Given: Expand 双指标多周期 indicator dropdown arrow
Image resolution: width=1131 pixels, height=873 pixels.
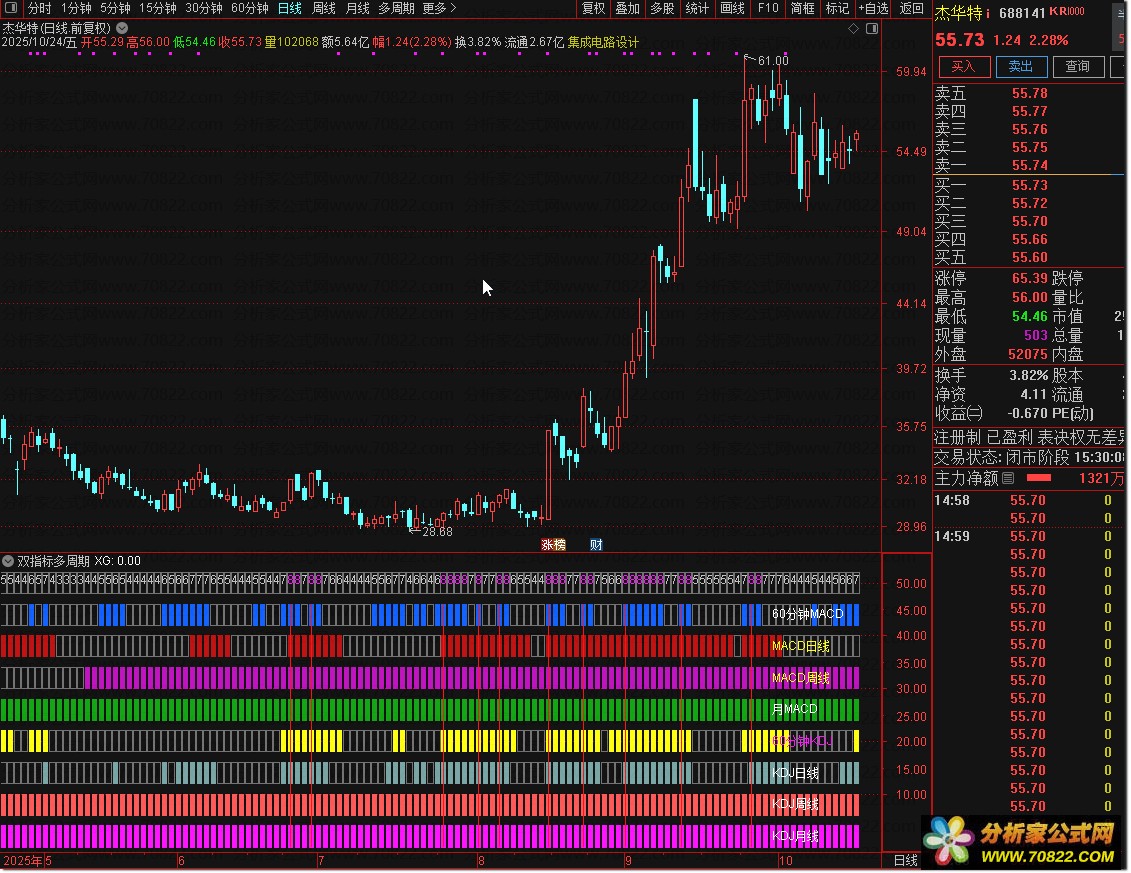Looking at the screenshot, I should 8,561.
